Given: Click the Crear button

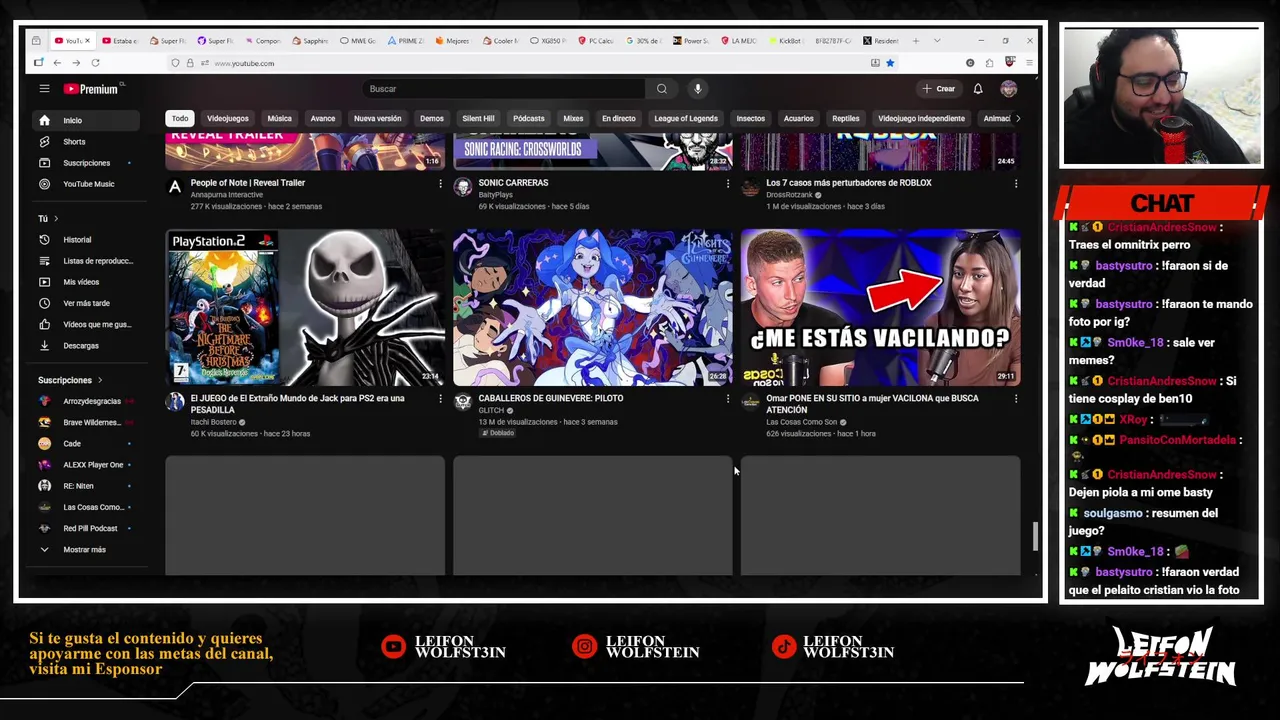Looking at the screenshot, I should (x=938, y=89).
